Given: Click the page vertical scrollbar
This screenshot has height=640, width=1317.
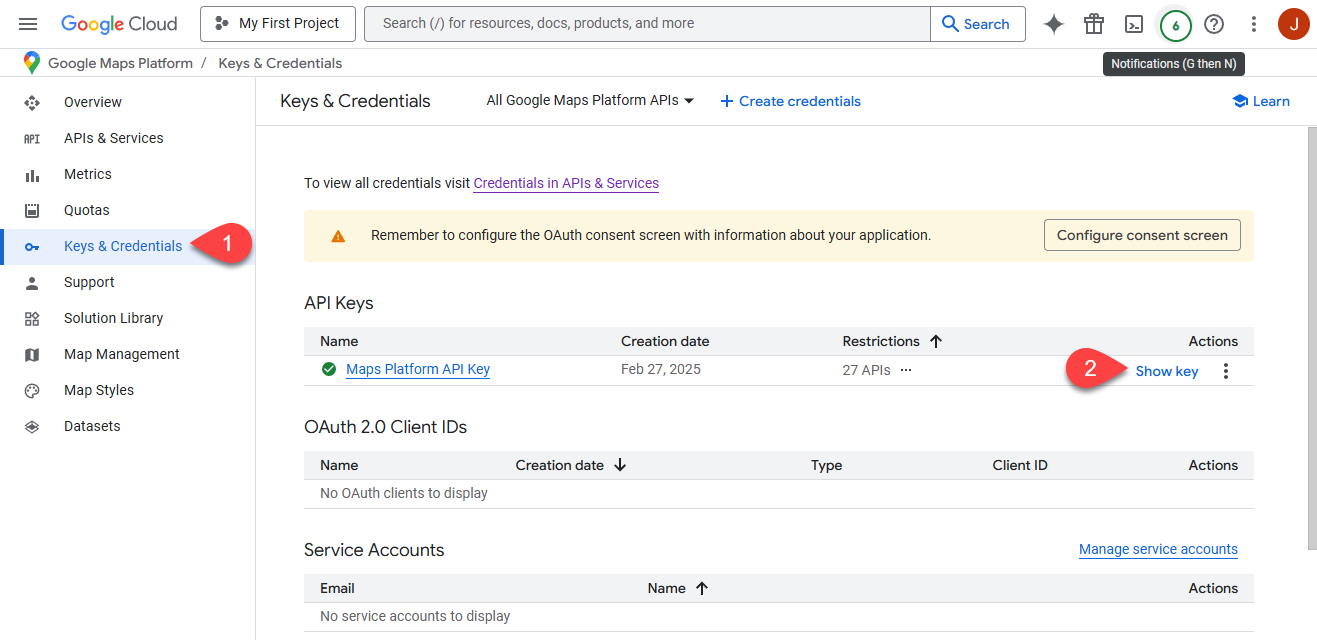Looking at the screenshot, I should click(x=1311, y=338).
